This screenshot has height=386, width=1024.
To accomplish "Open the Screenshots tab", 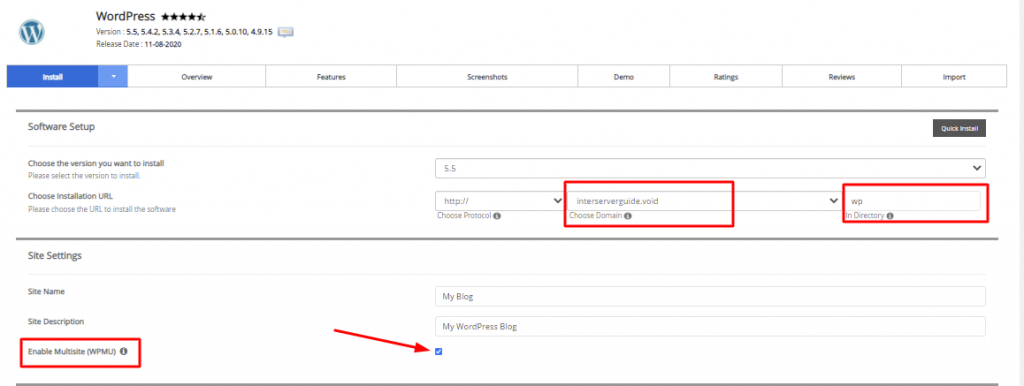I will click(x=487, y=76).
